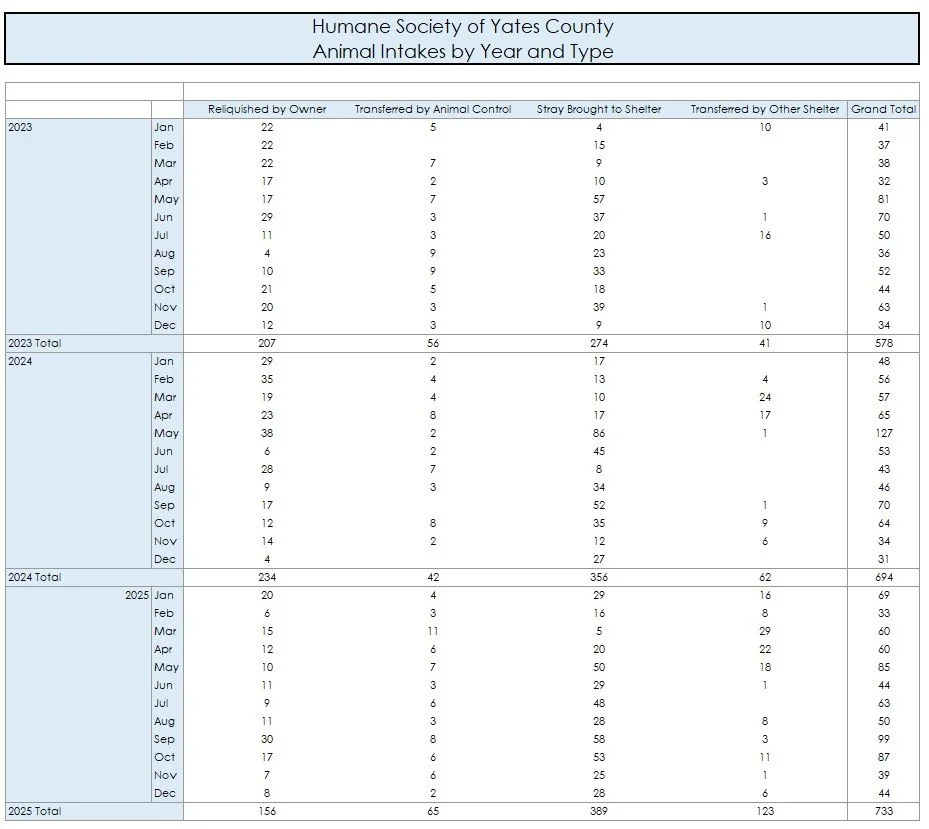
Task: Select the 2023 Jun grand total 70
Action: (x=883, y=217)
